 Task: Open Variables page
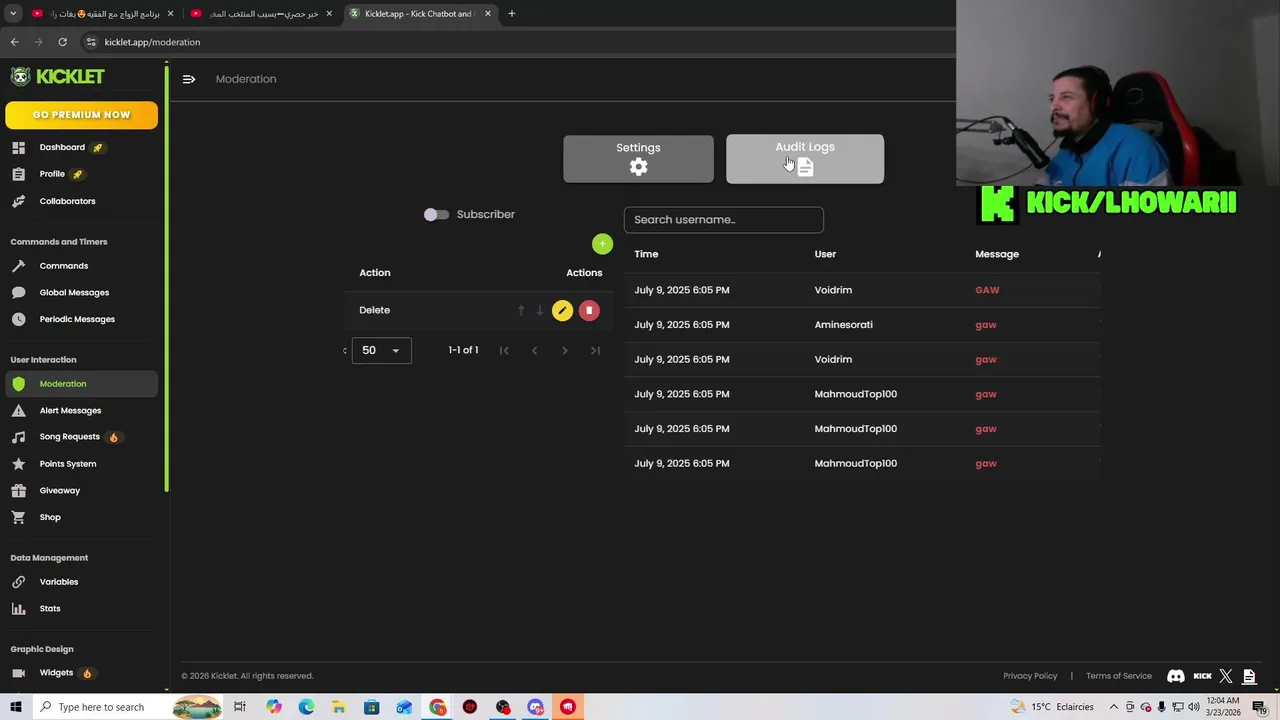pyautogui.click(x=59, y=582)
